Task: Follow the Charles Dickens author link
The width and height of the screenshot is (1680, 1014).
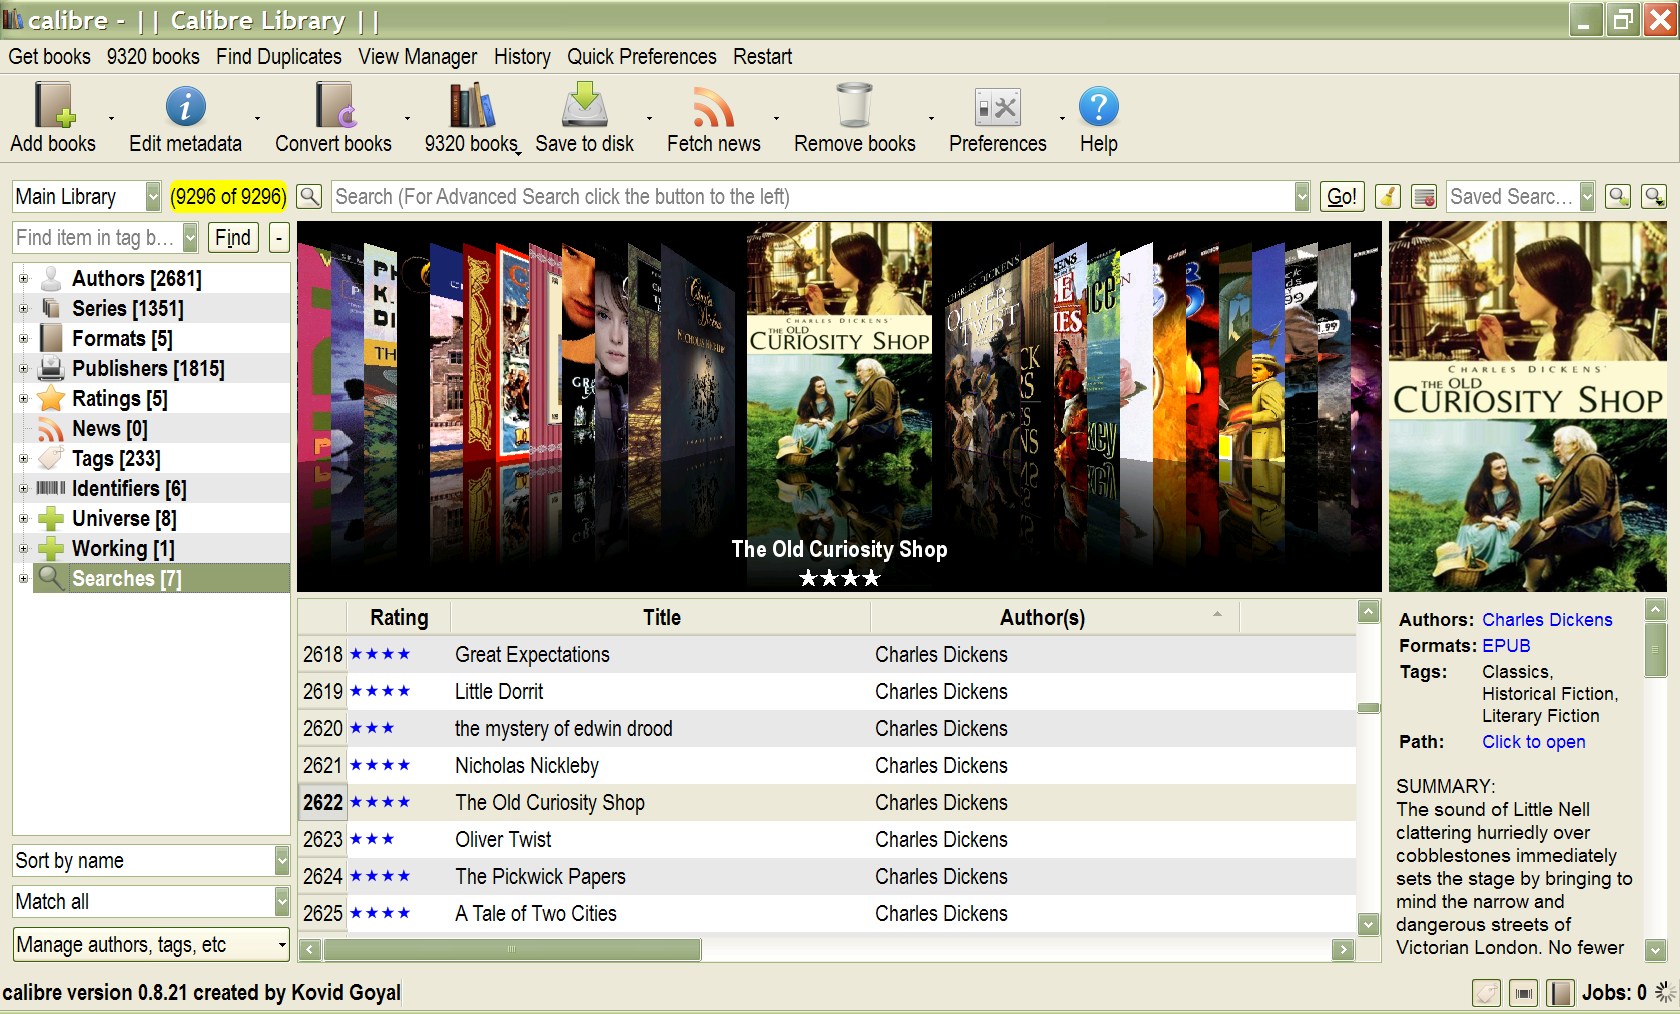Action: click(1546, 620)
